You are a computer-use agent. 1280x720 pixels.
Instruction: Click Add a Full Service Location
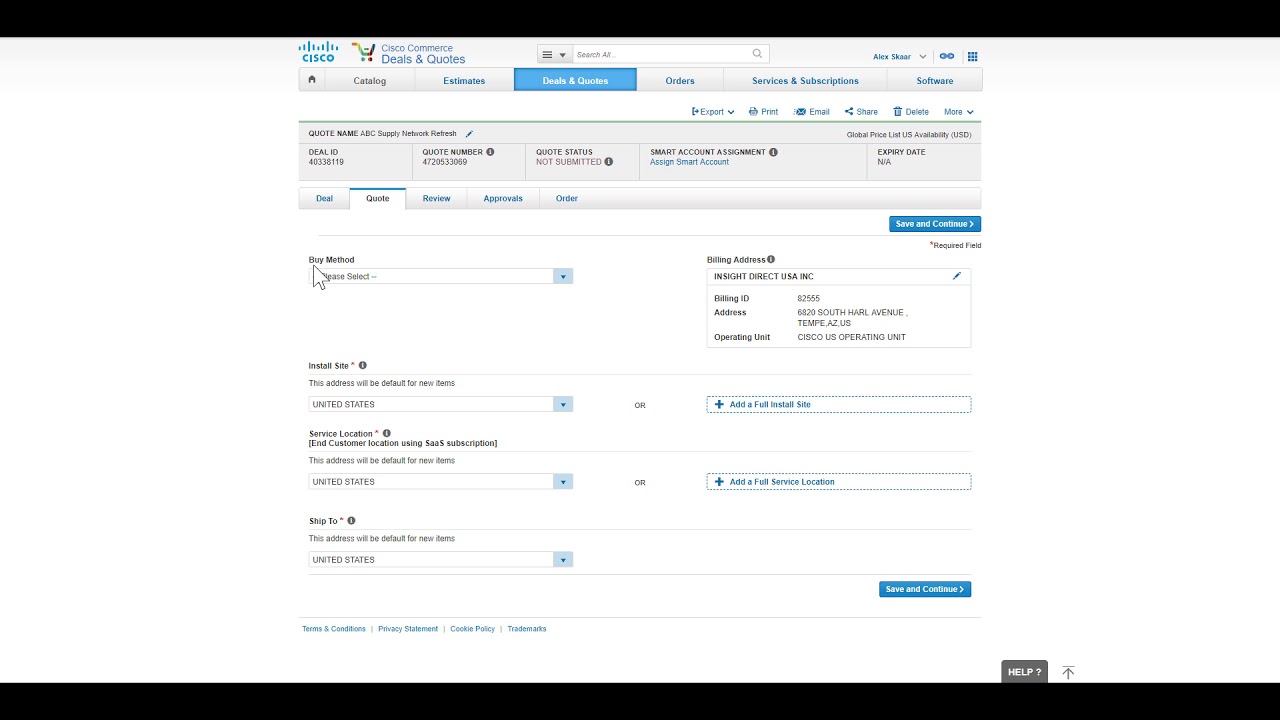click(839, 482)
